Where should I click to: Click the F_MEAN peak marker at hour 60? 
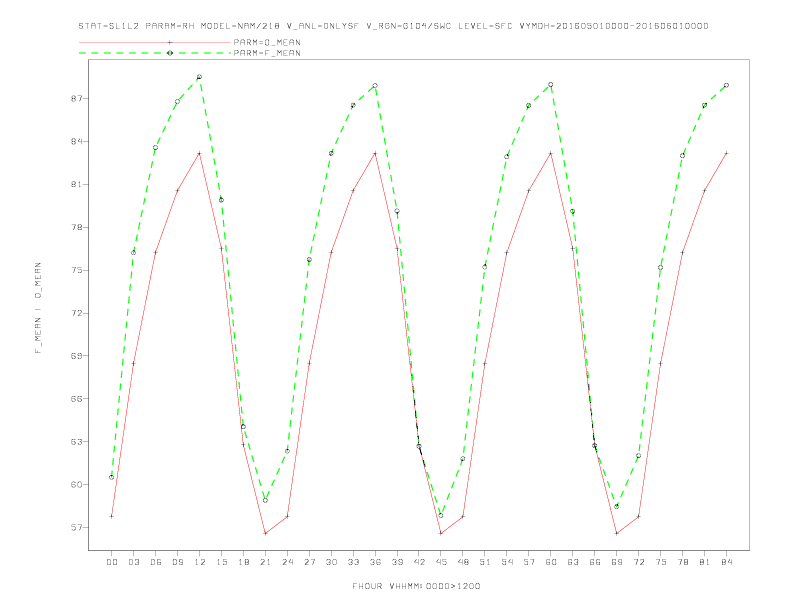click(551, 85)
